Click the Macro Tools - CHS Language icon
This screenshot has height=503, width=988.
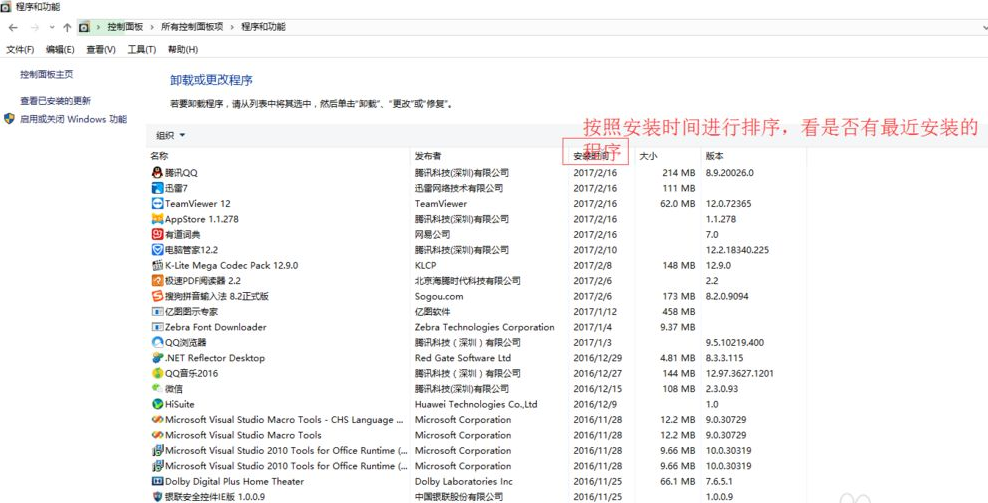[158, 419]
